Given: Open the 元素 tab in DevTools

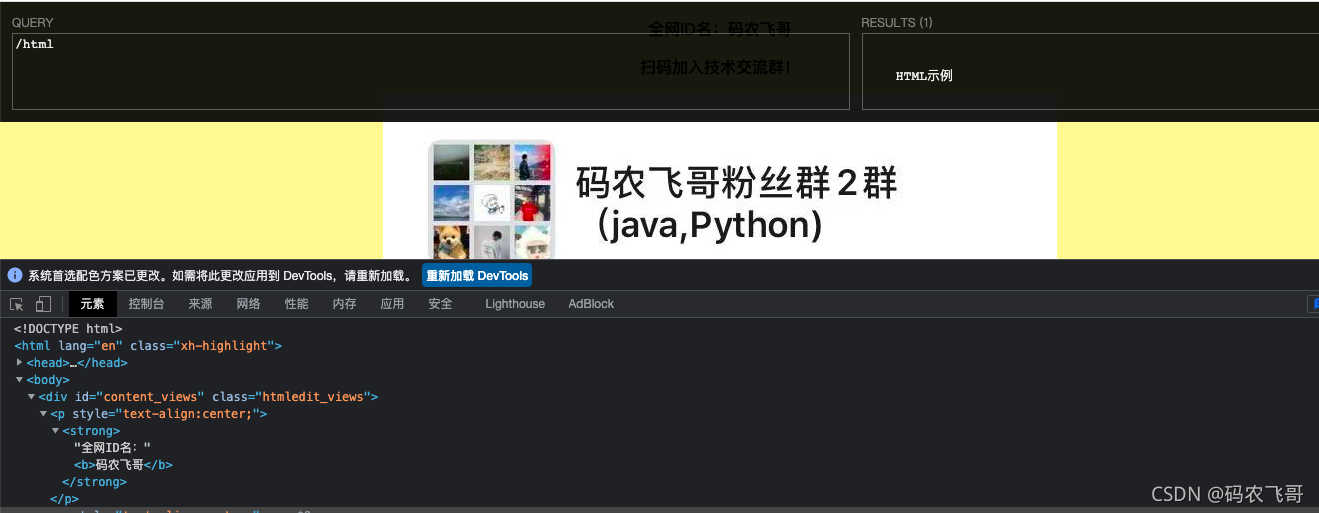Looking at the screenshot, I should [x=93, y=304].
